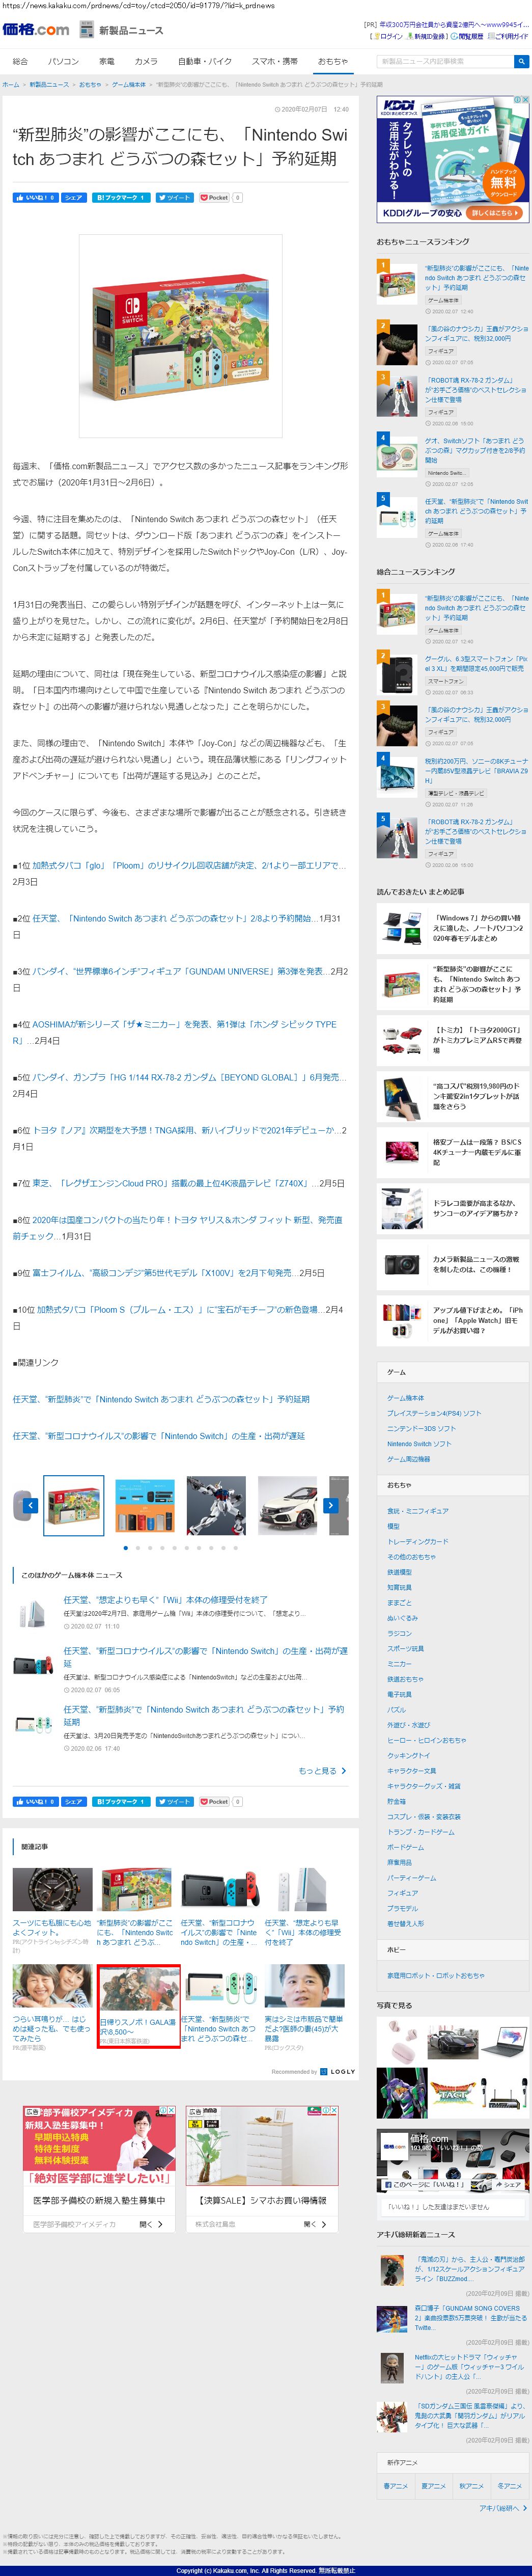Click carousel next arrow button
This screenshot has height=2576, width=532.
click(331, 1505)
